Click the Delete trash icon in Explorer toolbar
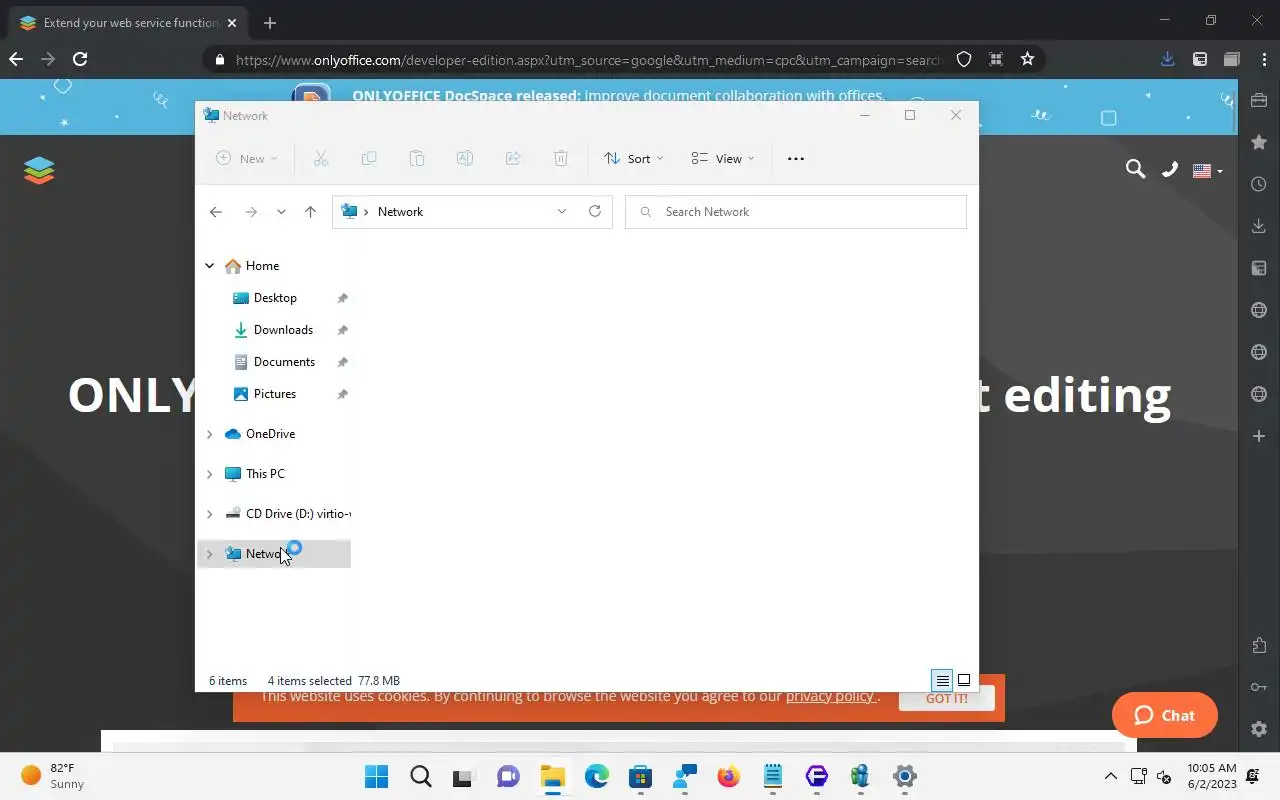This screenshot has width=1280, height=800. pyautogui.click(x=561, y=158)
